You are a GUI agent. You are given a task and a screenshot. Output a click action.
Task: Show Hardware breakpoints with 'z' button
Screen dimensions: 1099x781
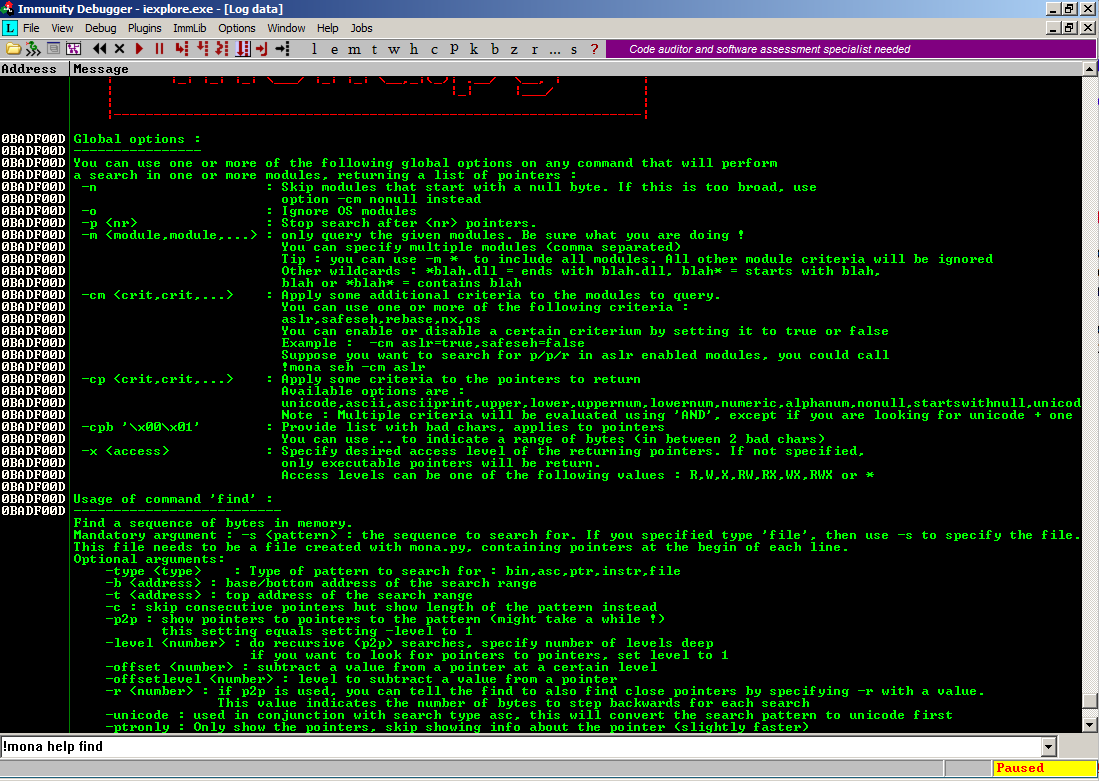(x=514, y=49)
